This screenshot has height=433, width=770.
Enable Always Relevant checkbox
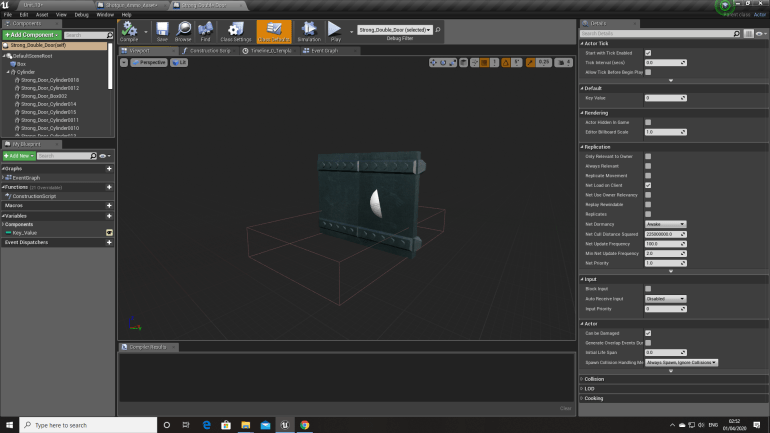(x=648, y=166)
